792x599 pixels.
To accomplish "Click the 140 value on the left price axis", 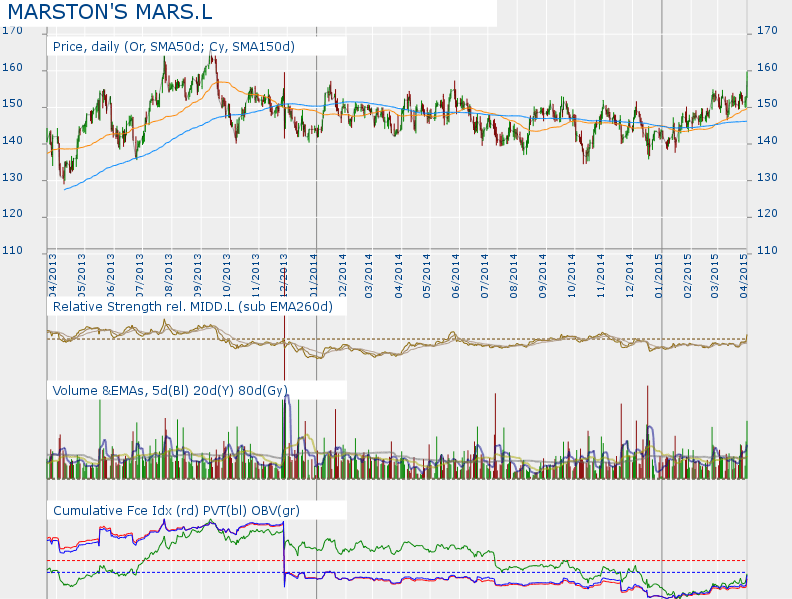I will pos(12,141).
